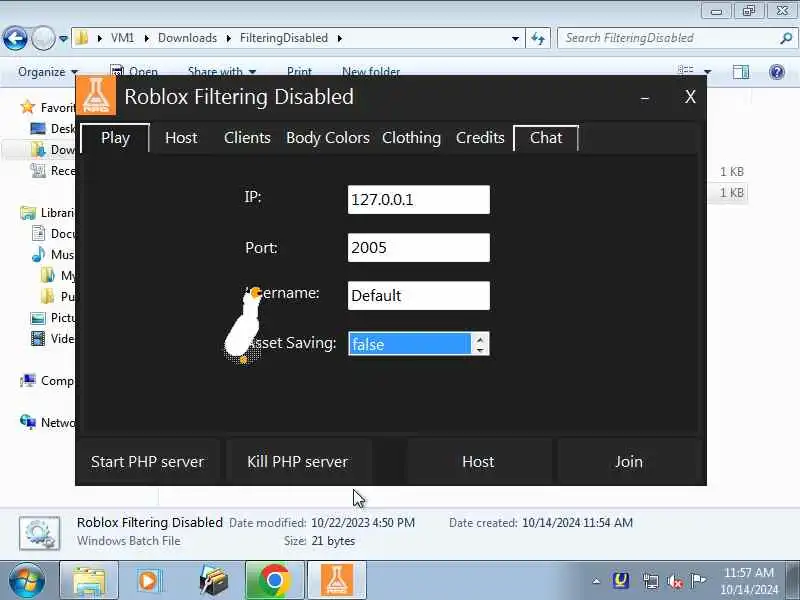Open recent locations dropdown beside Forward arrow
The width and height of the screenshot is (800, 600).
[x=63, y=39]
